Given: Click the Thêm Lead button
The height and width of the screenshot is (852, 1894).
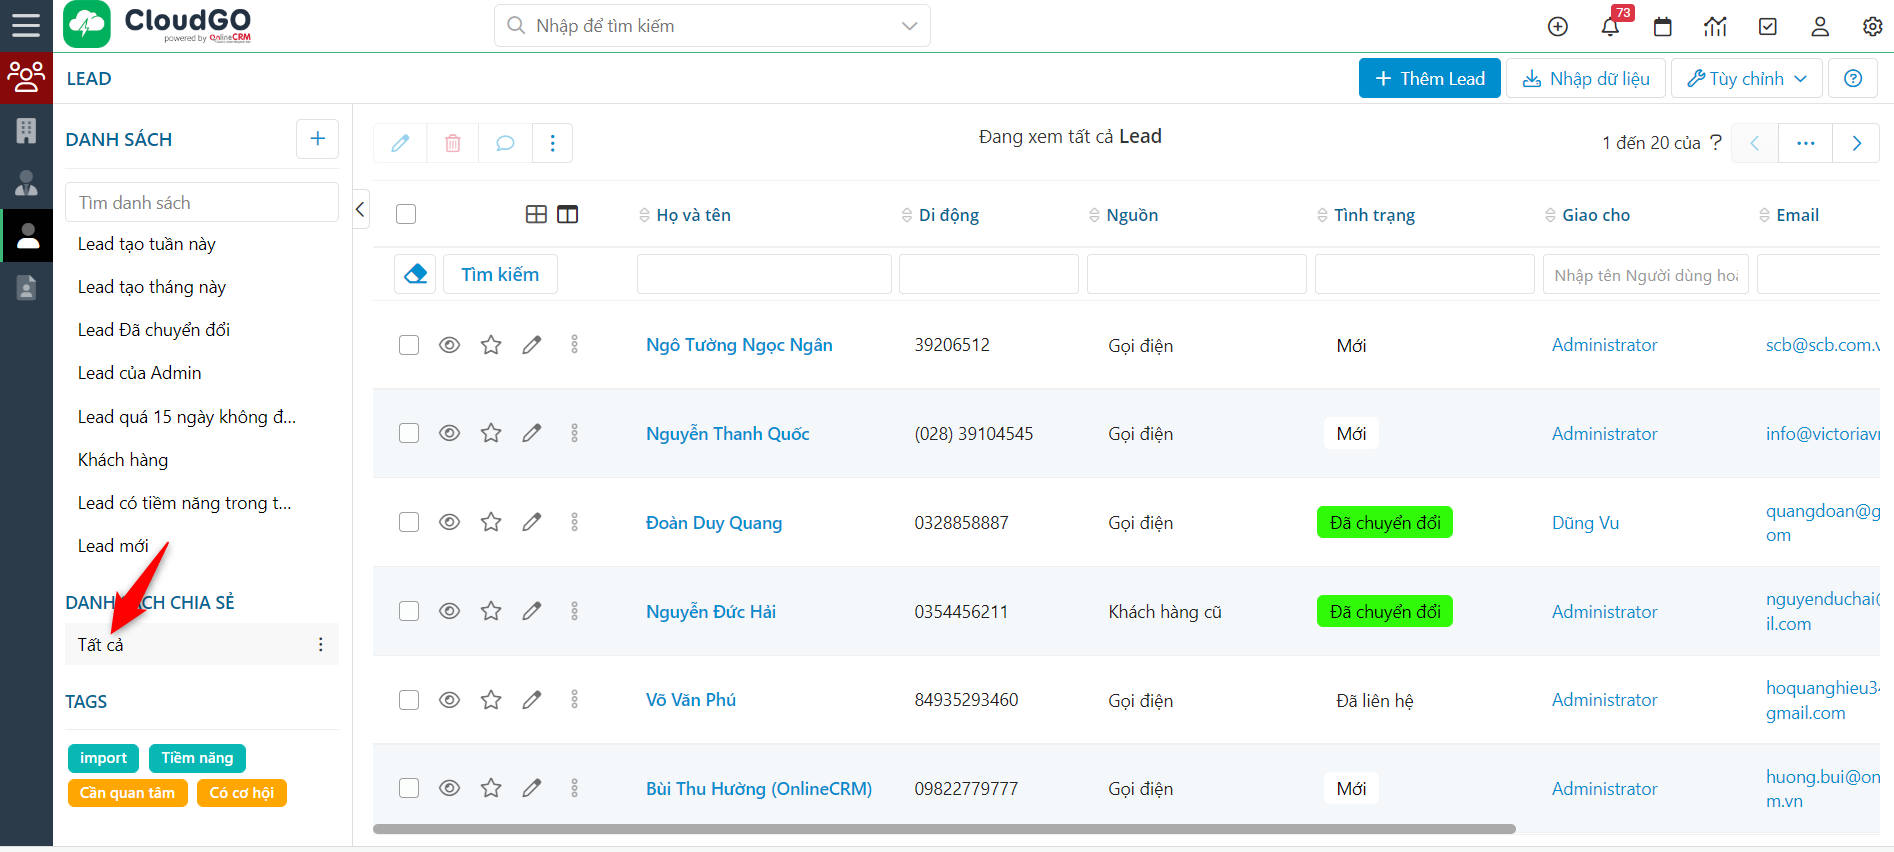Looking at the screenshot, I should pyautogui.click(x=1429, y=78).
